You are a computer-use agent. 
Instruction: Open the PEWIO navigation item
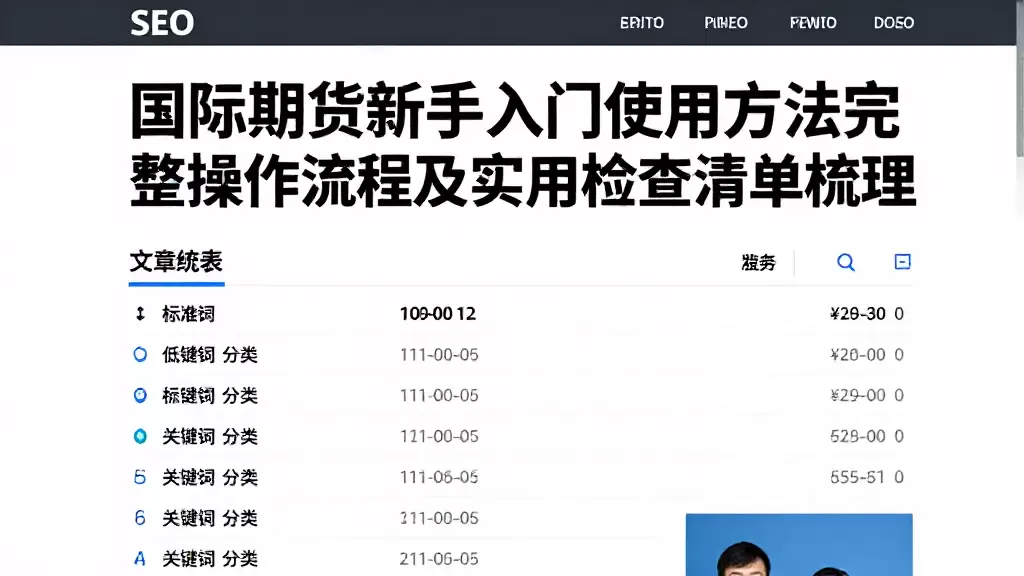tap(812, 23)
